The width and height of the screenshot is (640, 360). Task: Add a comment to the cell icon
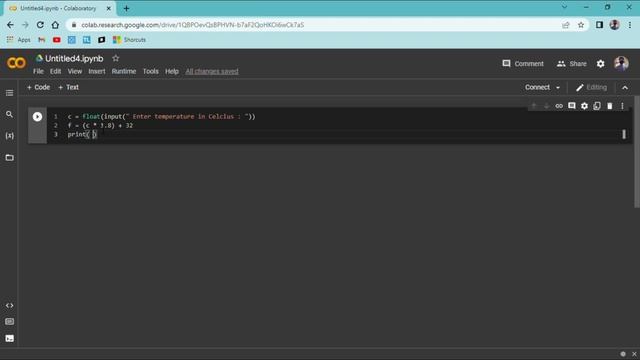(x=571, y=106)
